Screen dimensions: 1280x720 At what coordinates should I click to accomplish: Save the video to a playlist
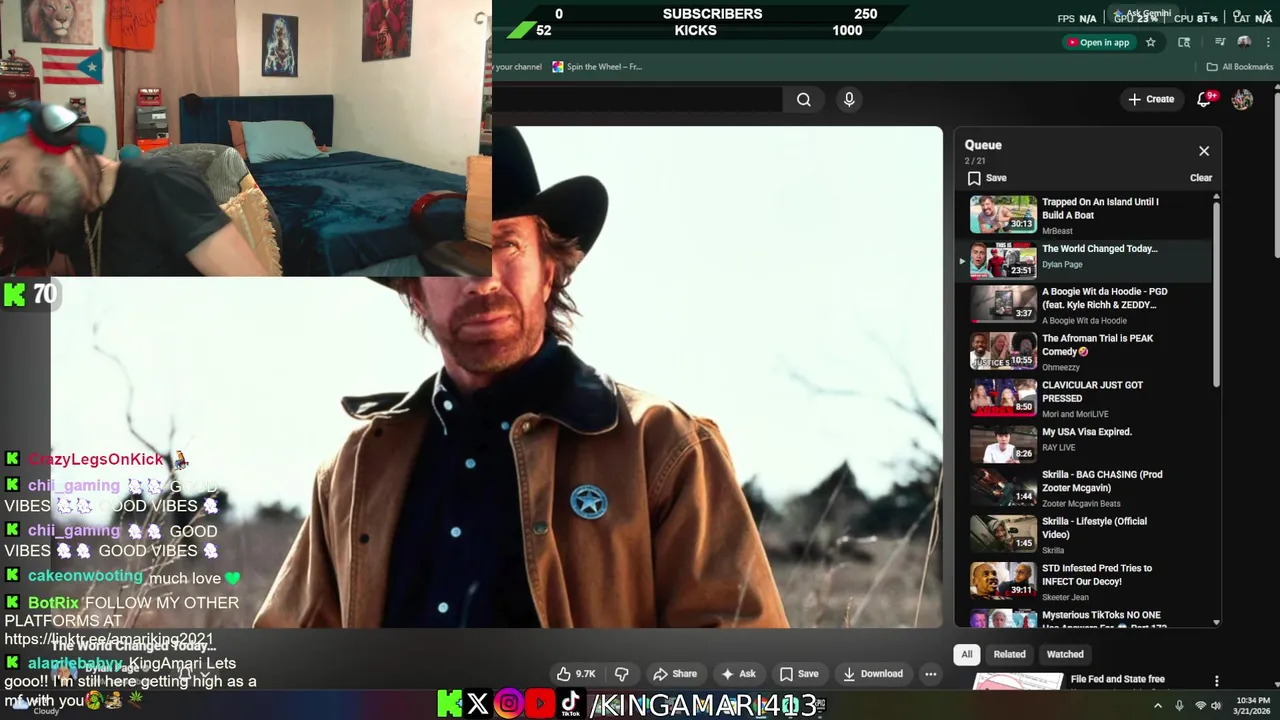[x=800, y=674]
